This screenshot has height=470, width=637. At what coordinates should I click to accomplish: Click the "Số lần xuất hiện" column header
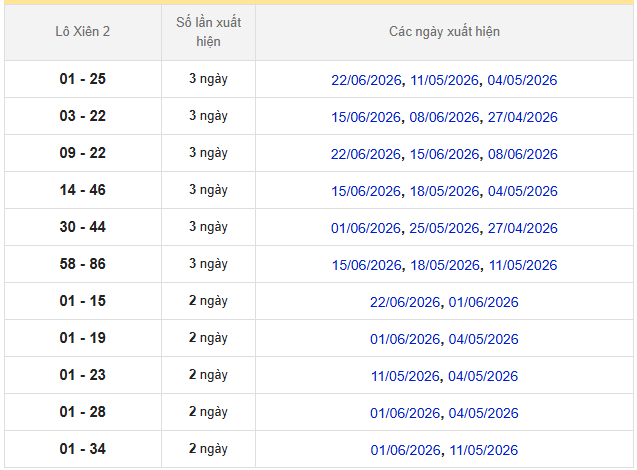point(208,32)
